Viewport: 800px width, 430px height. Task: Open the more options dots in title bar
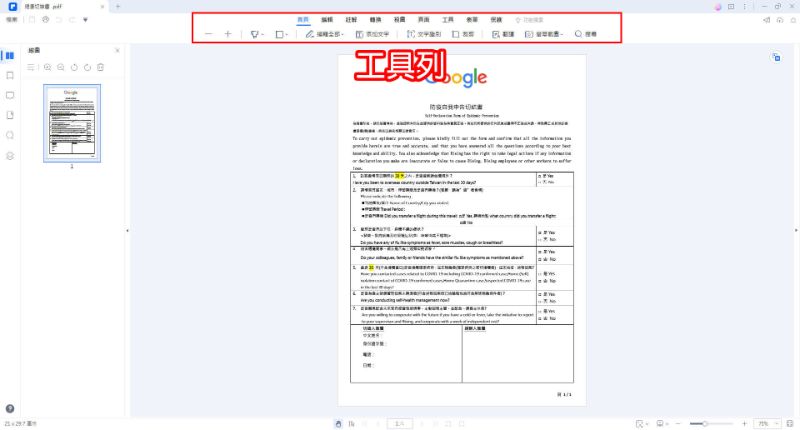(744, 7)
